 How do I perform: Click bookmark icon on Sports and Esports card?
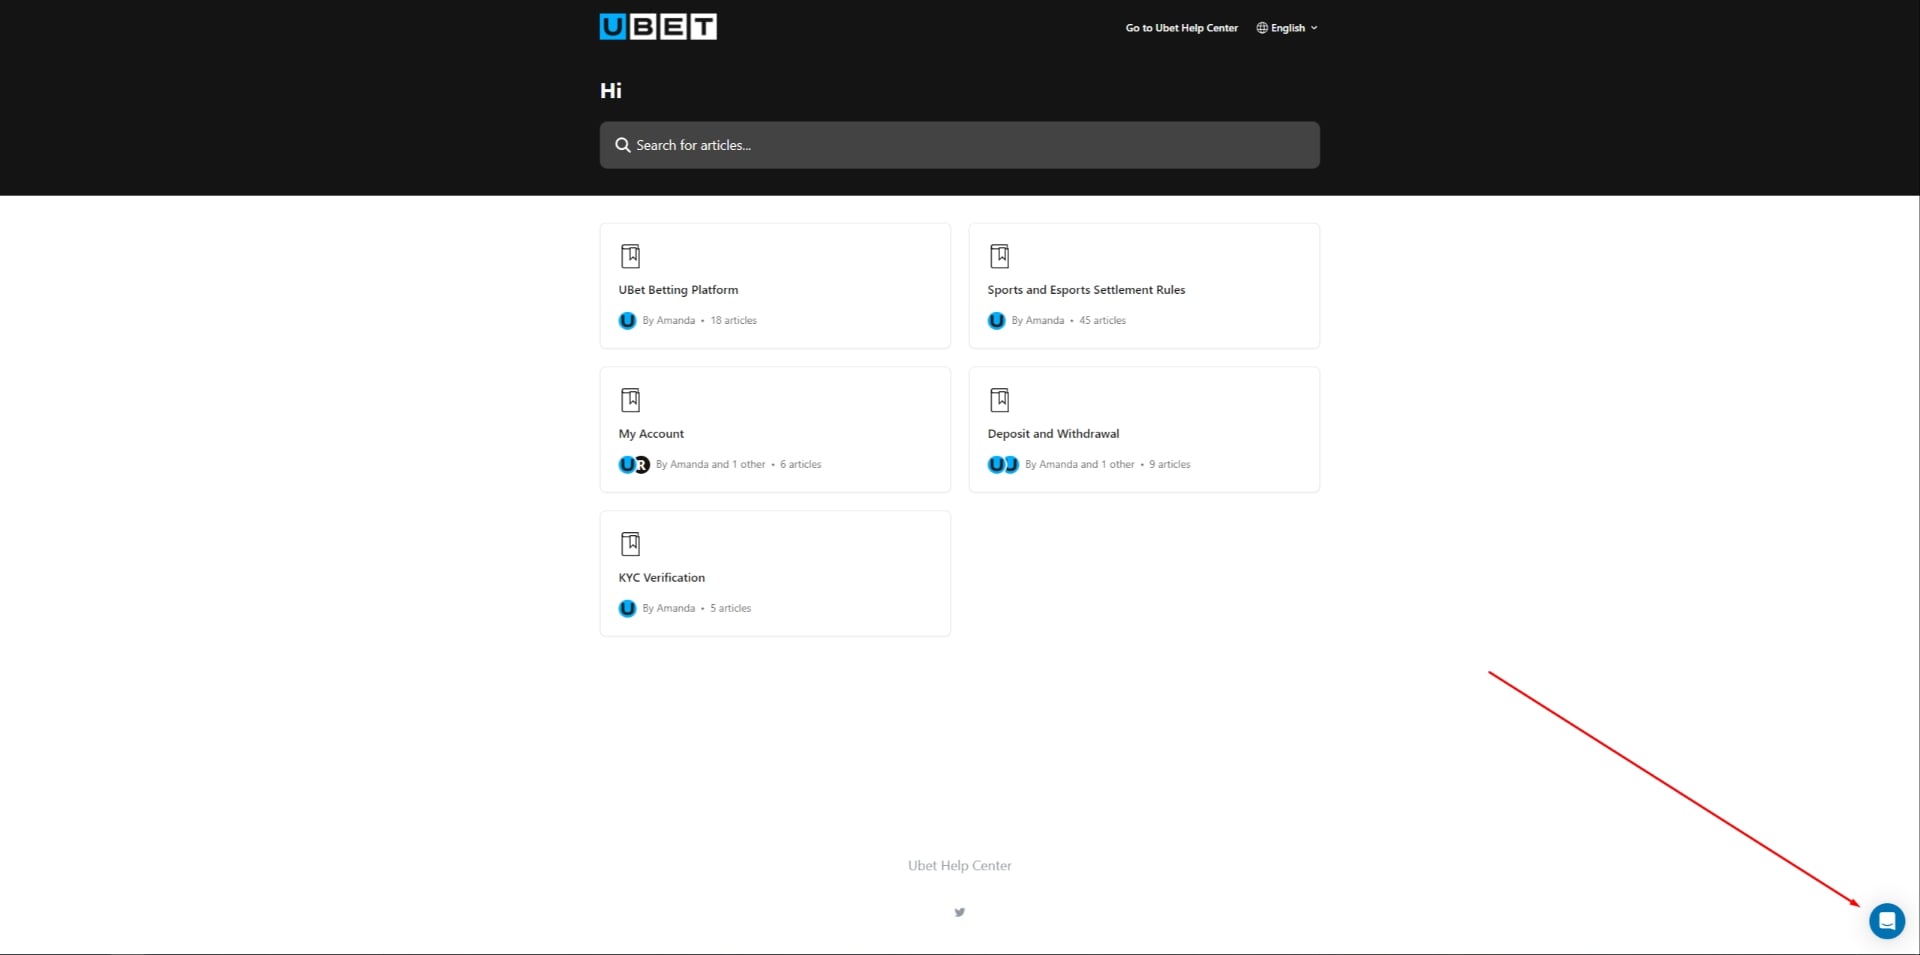tap(999, 256)
